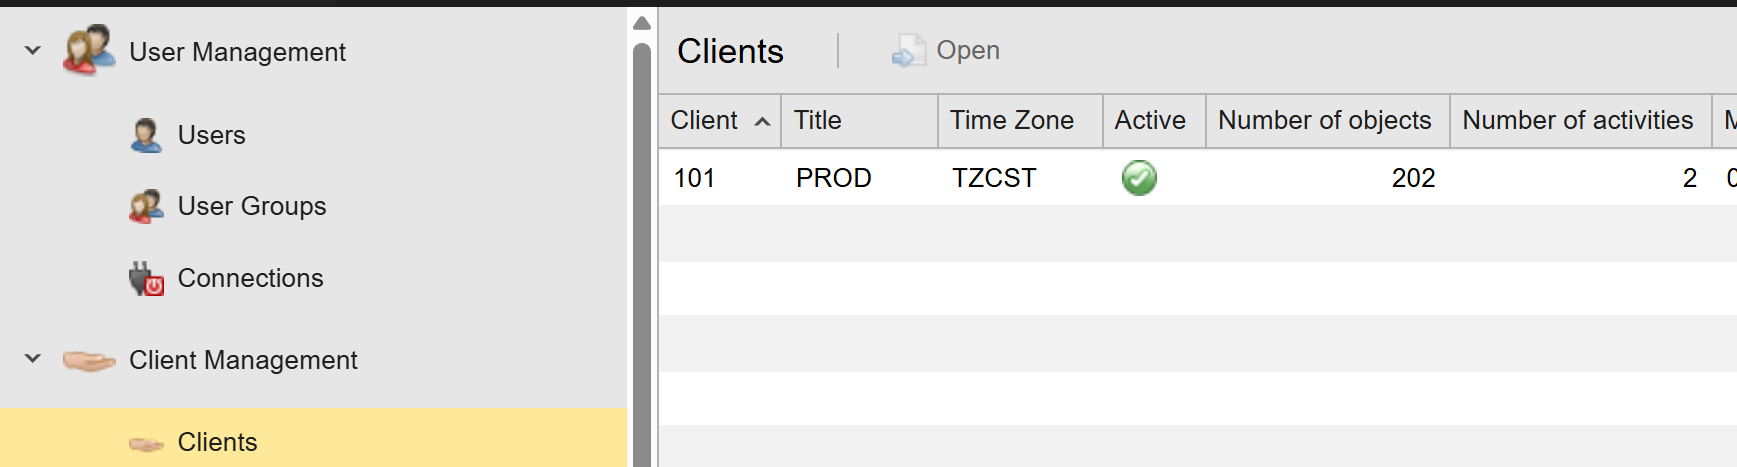
Task: Click the Users person icon
Action: [146, 135]
